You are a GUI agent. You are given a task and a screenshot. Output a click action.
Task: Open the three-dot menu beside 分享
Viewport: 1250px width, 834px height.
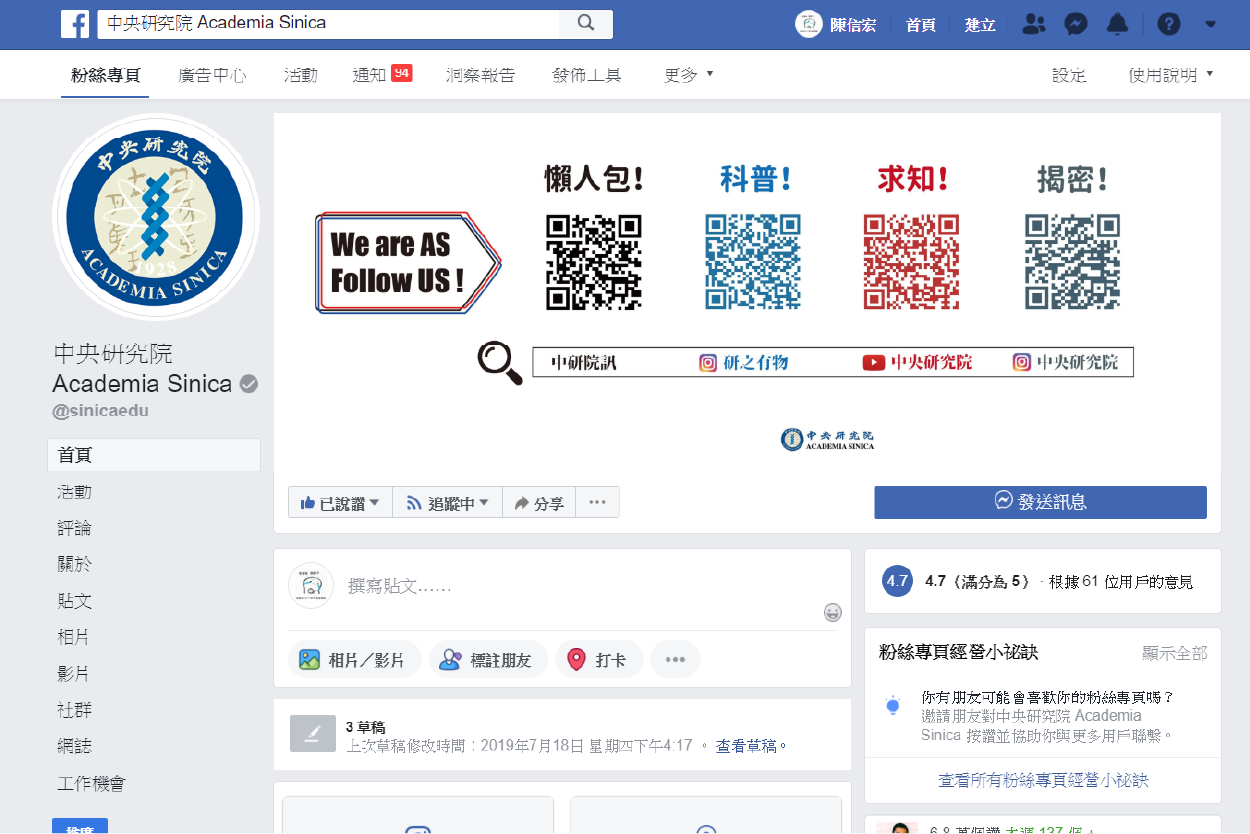pyautogui.click(x=597, y=503)
